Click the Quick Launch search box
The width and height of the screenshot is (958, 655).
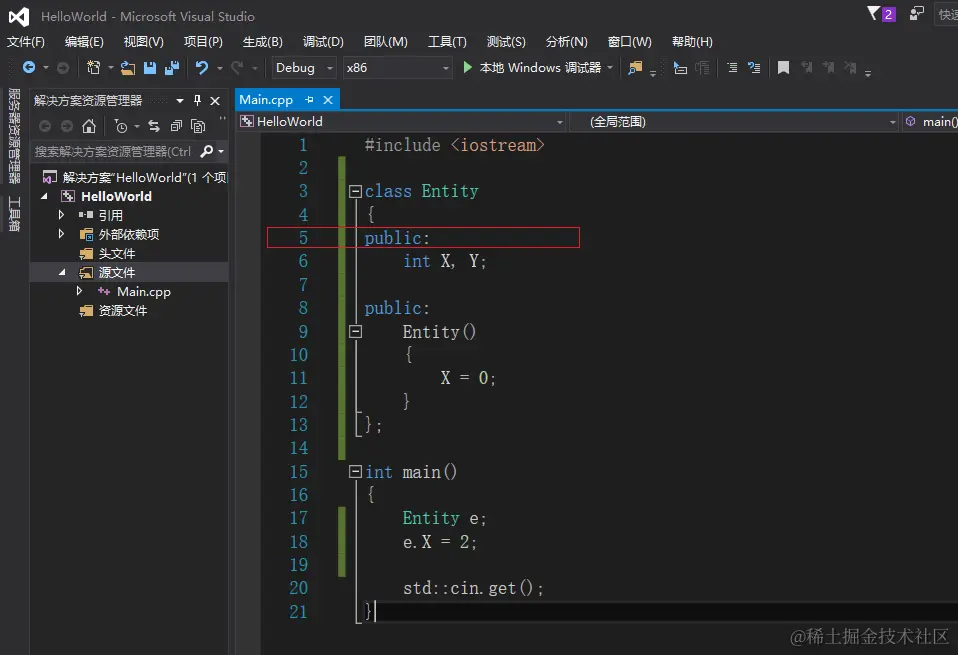[946, 14]
